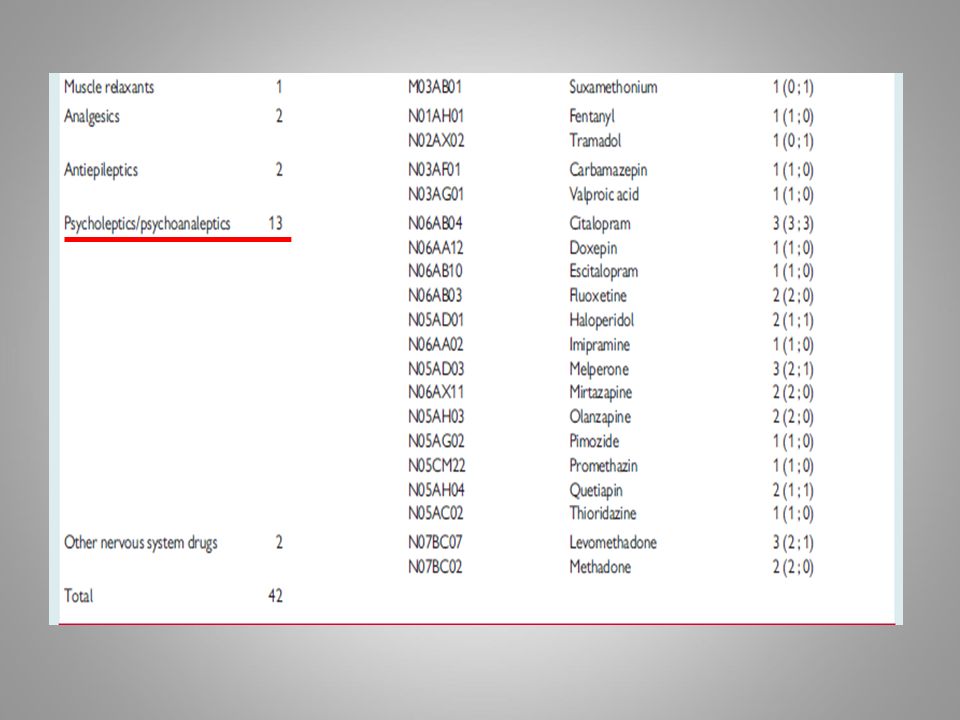The image size is (960, 720).
Task: Select ATC code N05AC02
Action: pyautogui.click(x=435, y=513)
